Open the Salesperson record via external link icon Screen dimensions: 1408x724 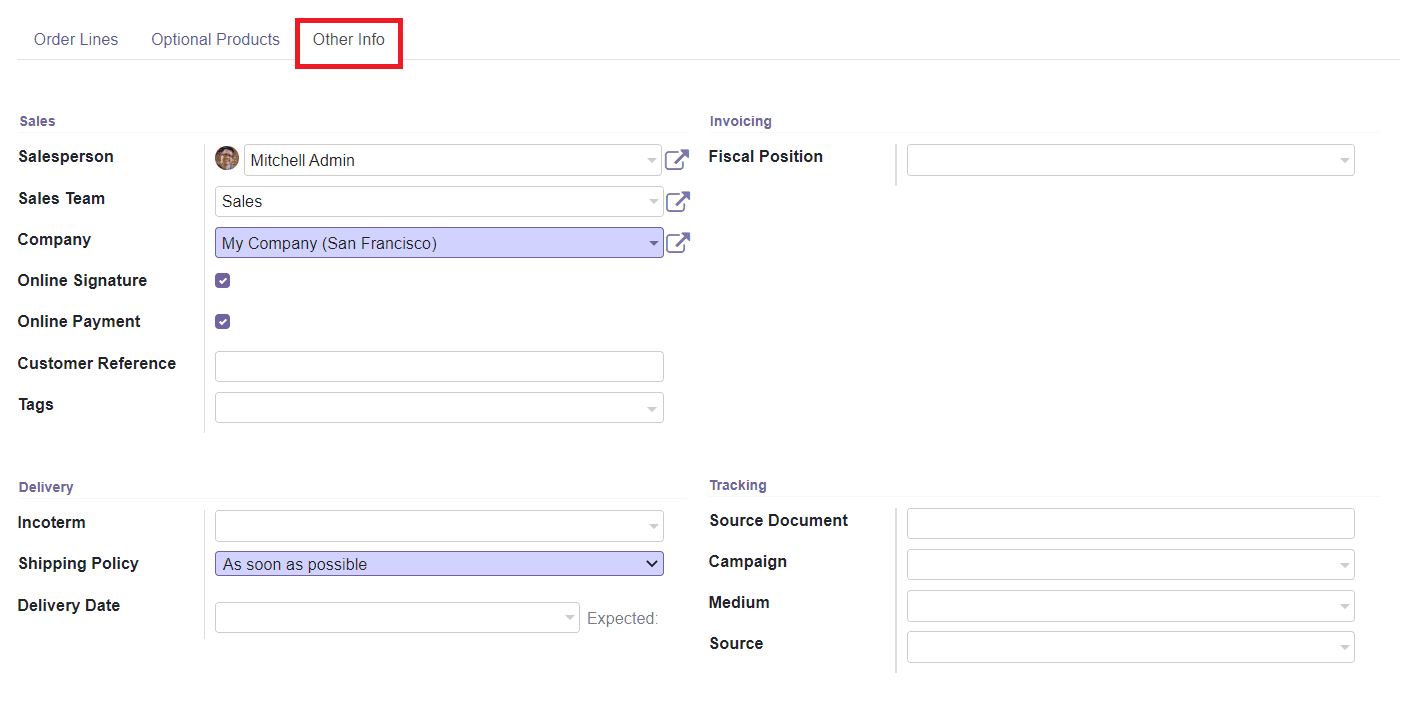(677, 159)
